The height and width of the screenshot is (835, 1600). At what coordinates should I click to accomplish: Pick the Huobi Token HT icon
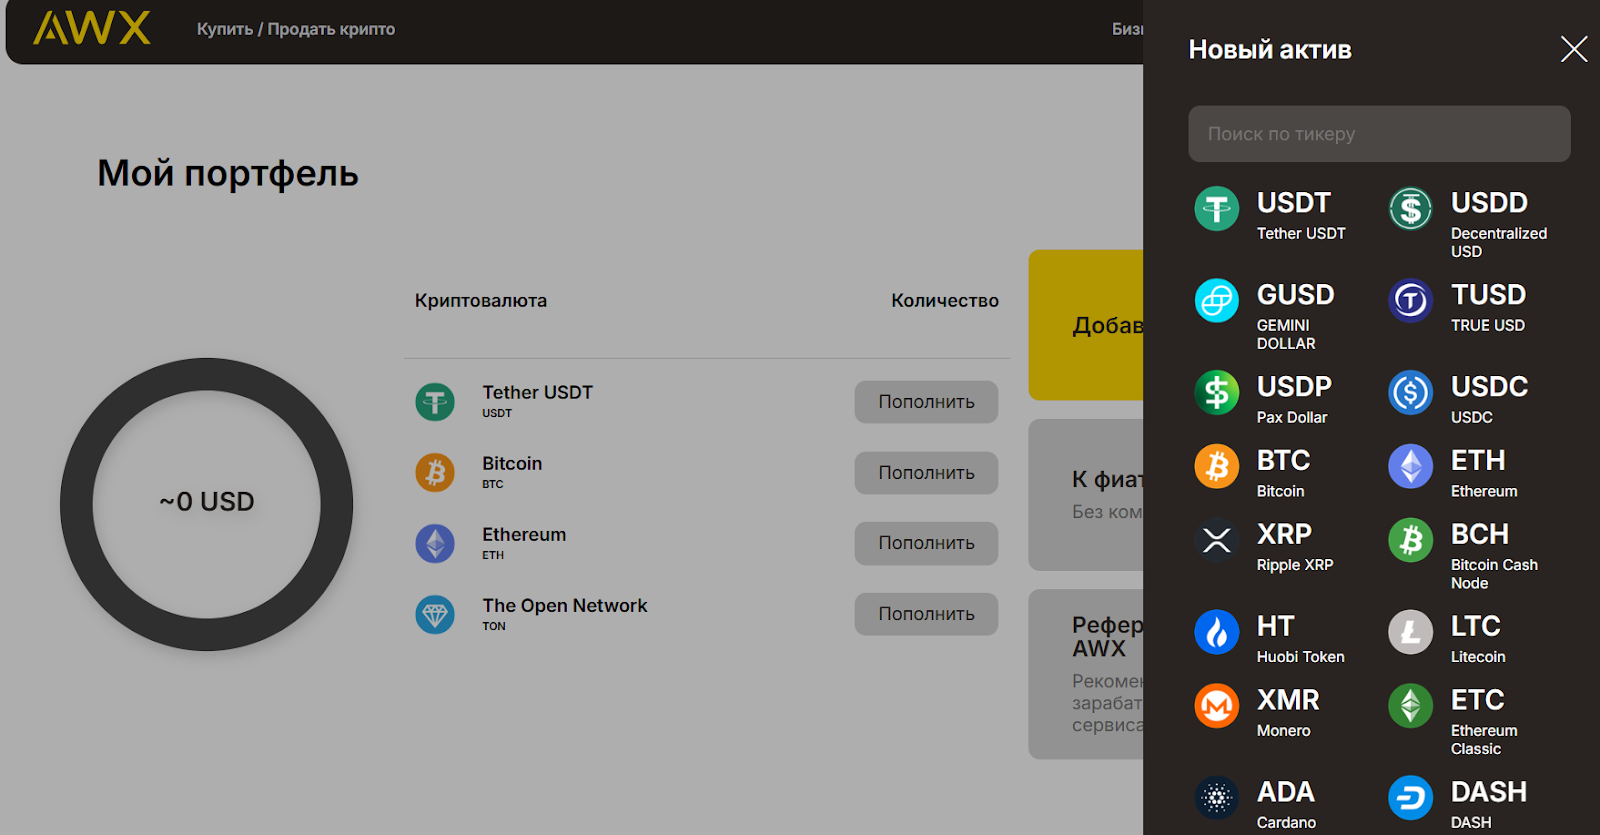click(x=1216, y=632)
